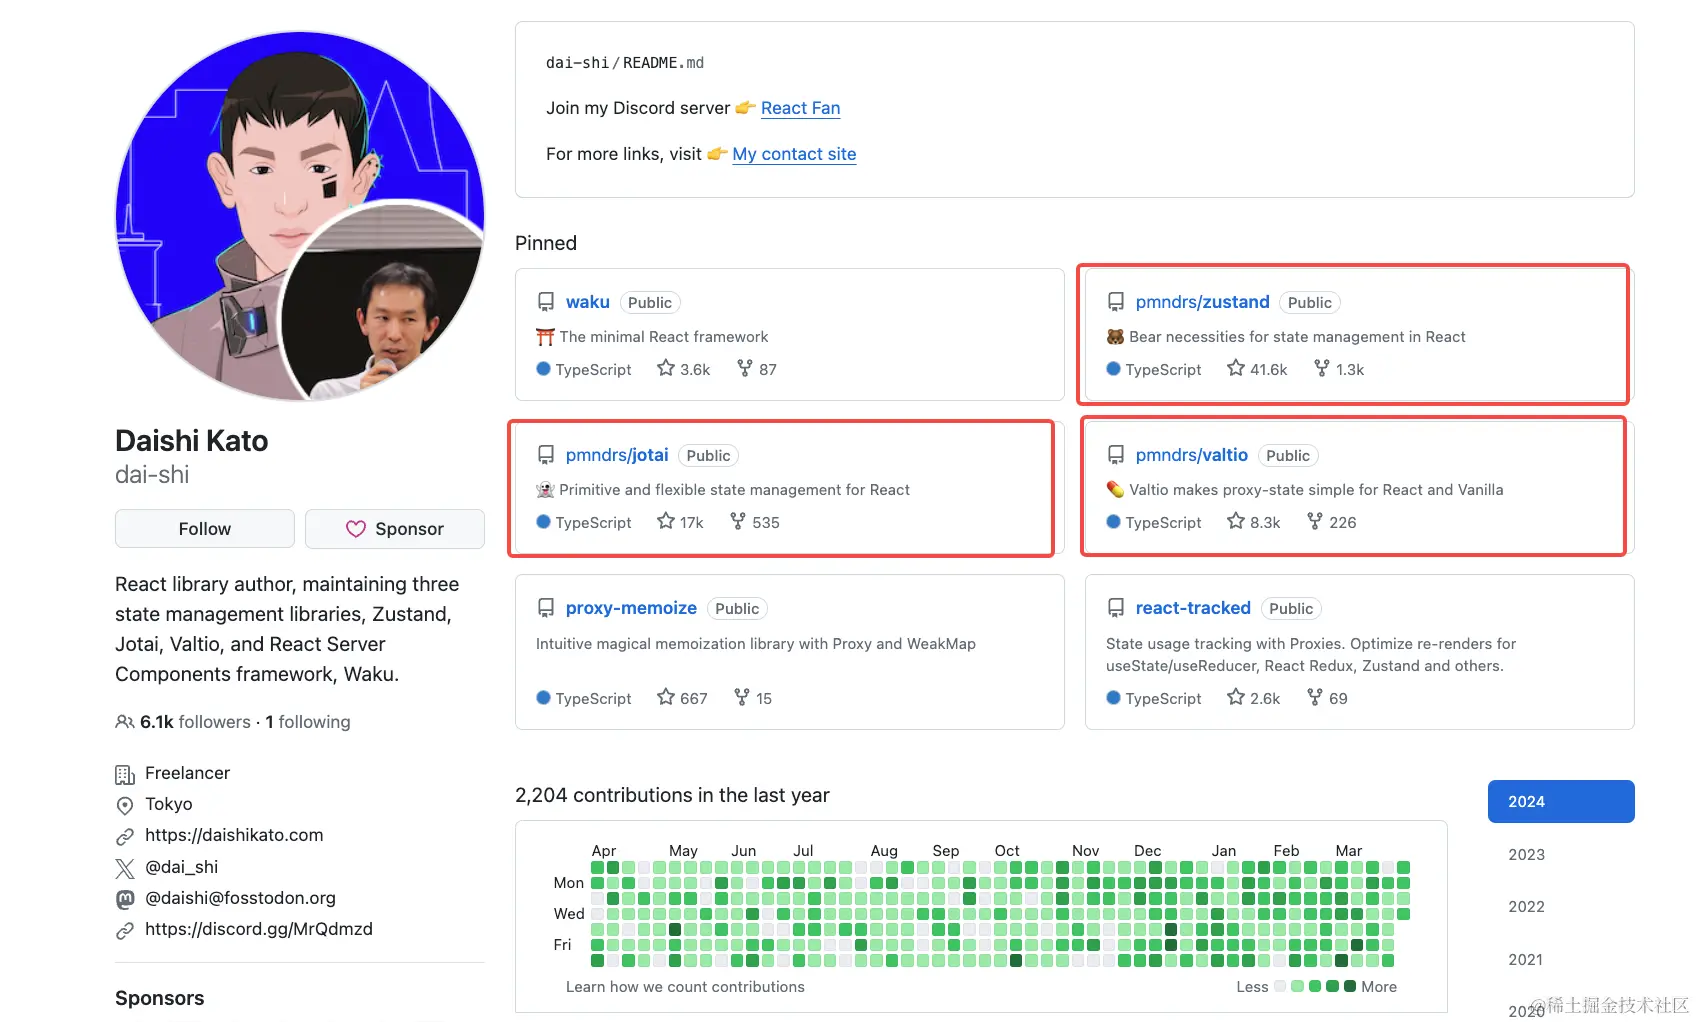Click the 2,204 contributions heading

672,795
